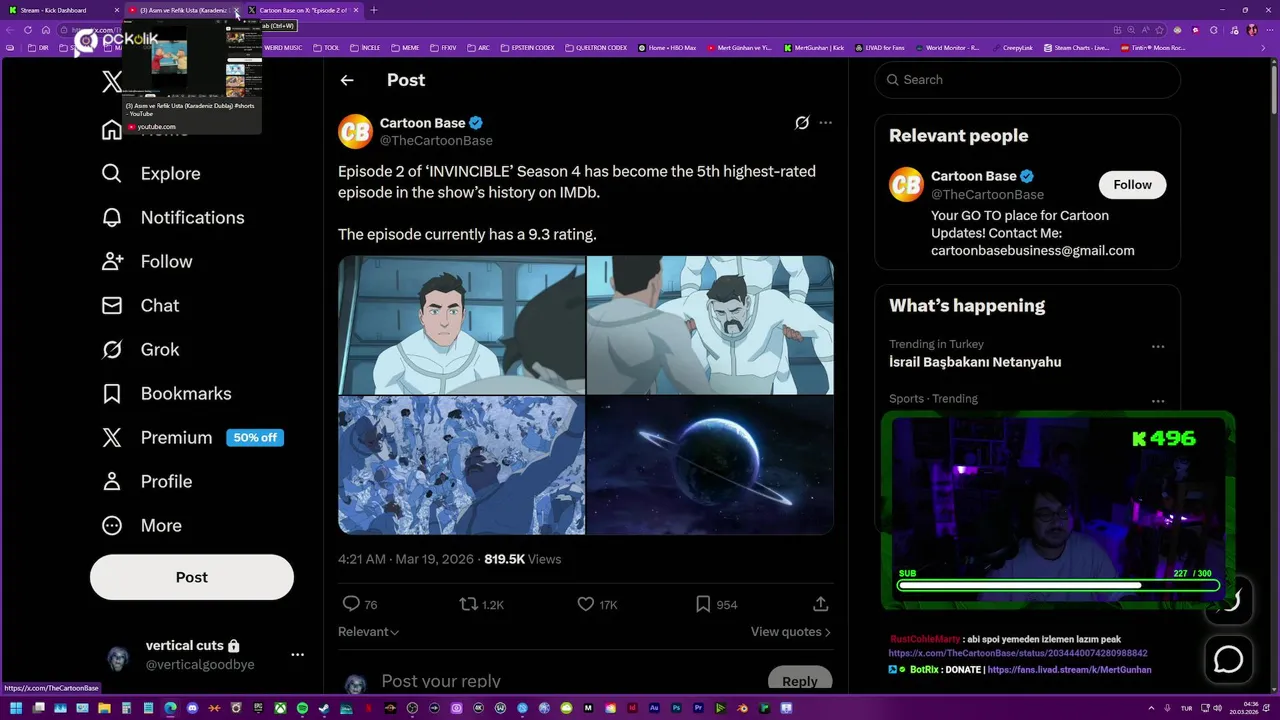The height and width of the screenshot is (720, 1280).
Task: Open the ringed planet image in post
Action: click(x=710, y=465)
